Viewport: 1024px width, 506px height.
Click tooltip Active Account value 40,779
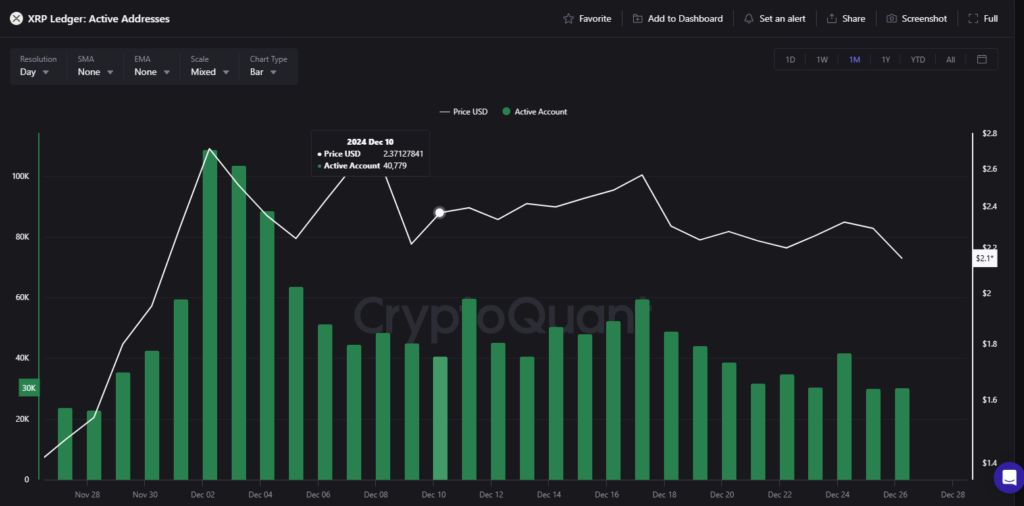395,166
